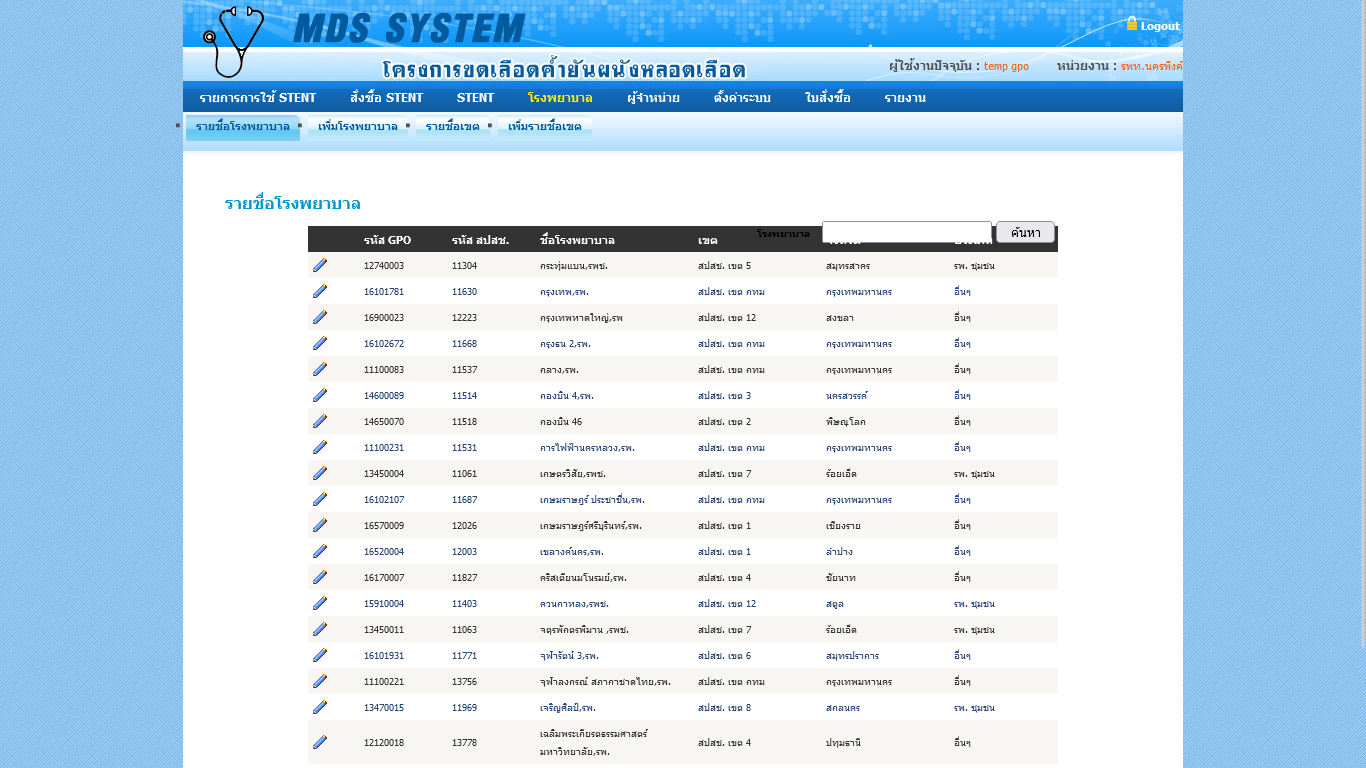Screen dimensions: 1366x768
Task: Open the เกษมราษฎร์ ประชาชื่น,รพ. hospital link
Action: 592,499
